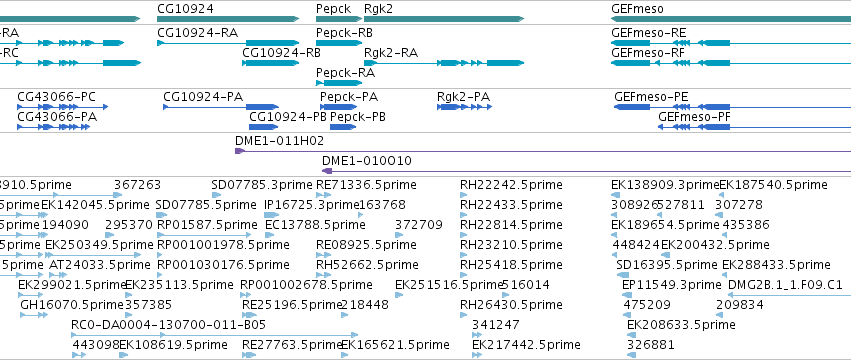Viewport: 851px width, 360px height.
Task: Click the CG10924-RA transcript glyph
Action: tap(228, 43)
